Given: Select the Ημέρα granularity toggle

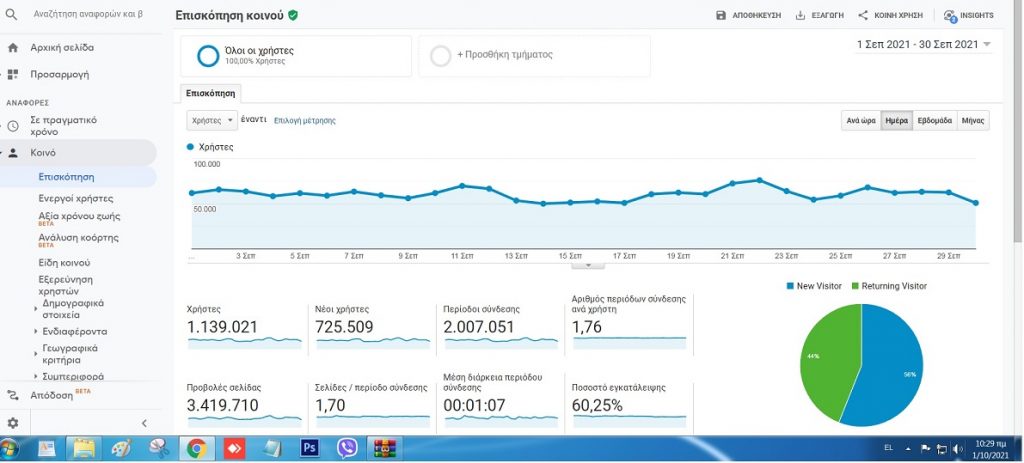Looking at the screenshot, I should pos(896,120).
